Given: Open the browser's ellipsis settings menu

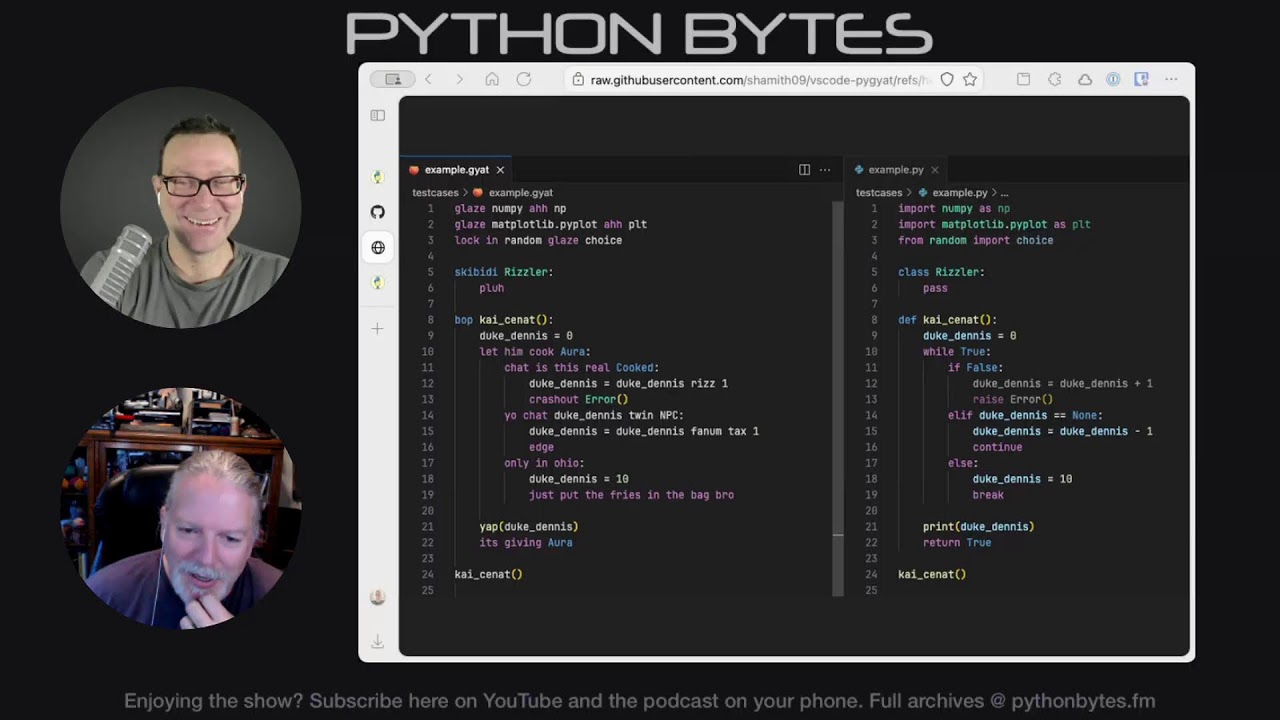Looking at the screenshot, I should click(x=1171, y=80).
